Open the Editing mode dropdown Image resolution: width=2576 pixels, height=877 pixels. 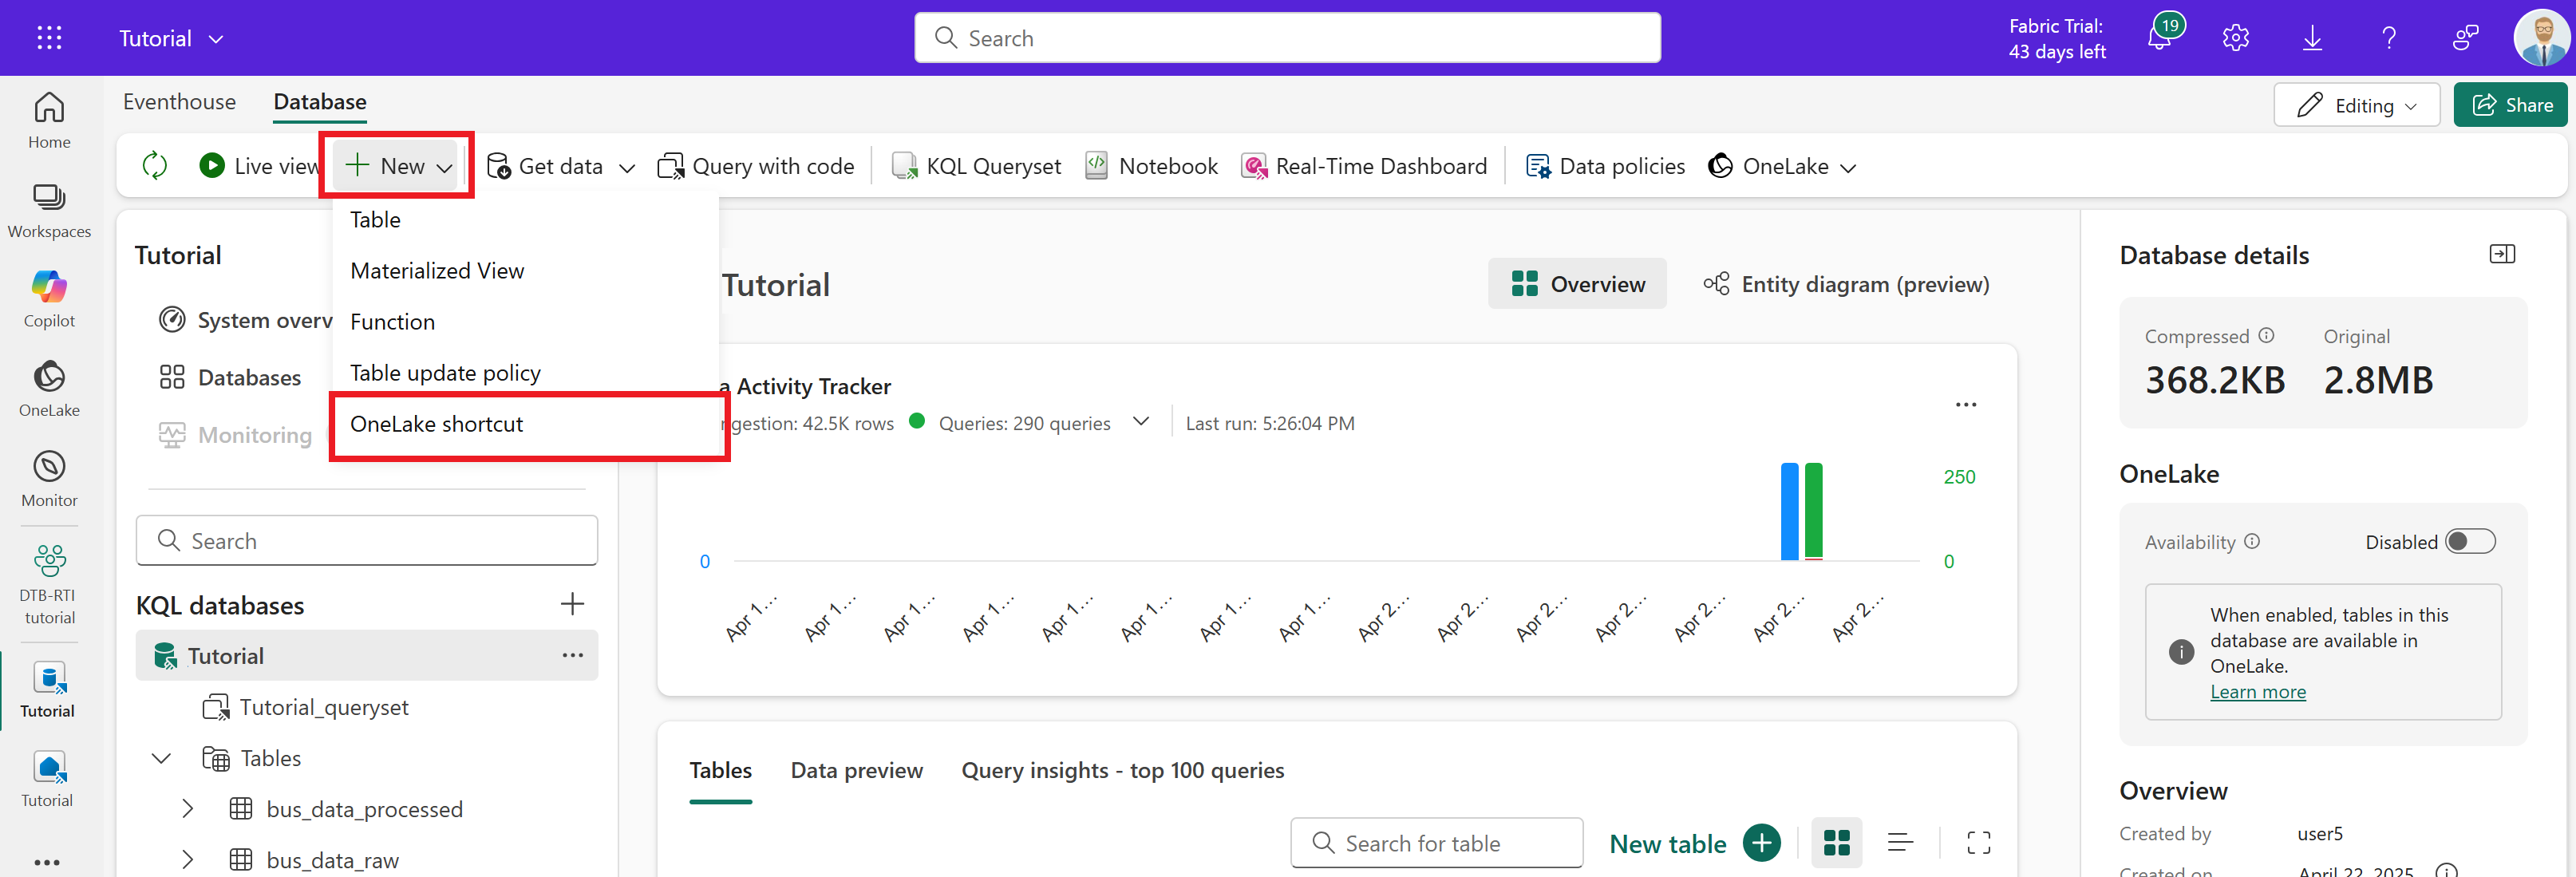[2356, 105]
